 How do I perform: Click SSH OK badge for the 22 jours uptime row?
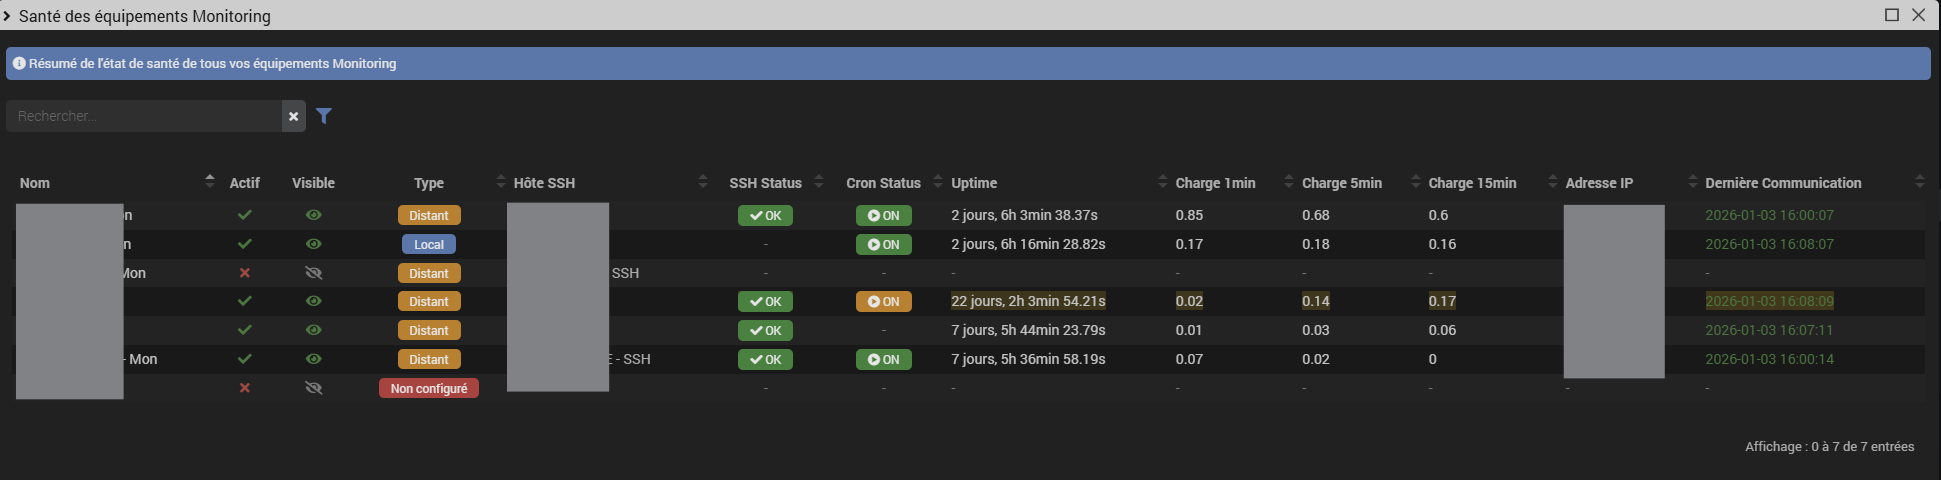coord(765,301)
